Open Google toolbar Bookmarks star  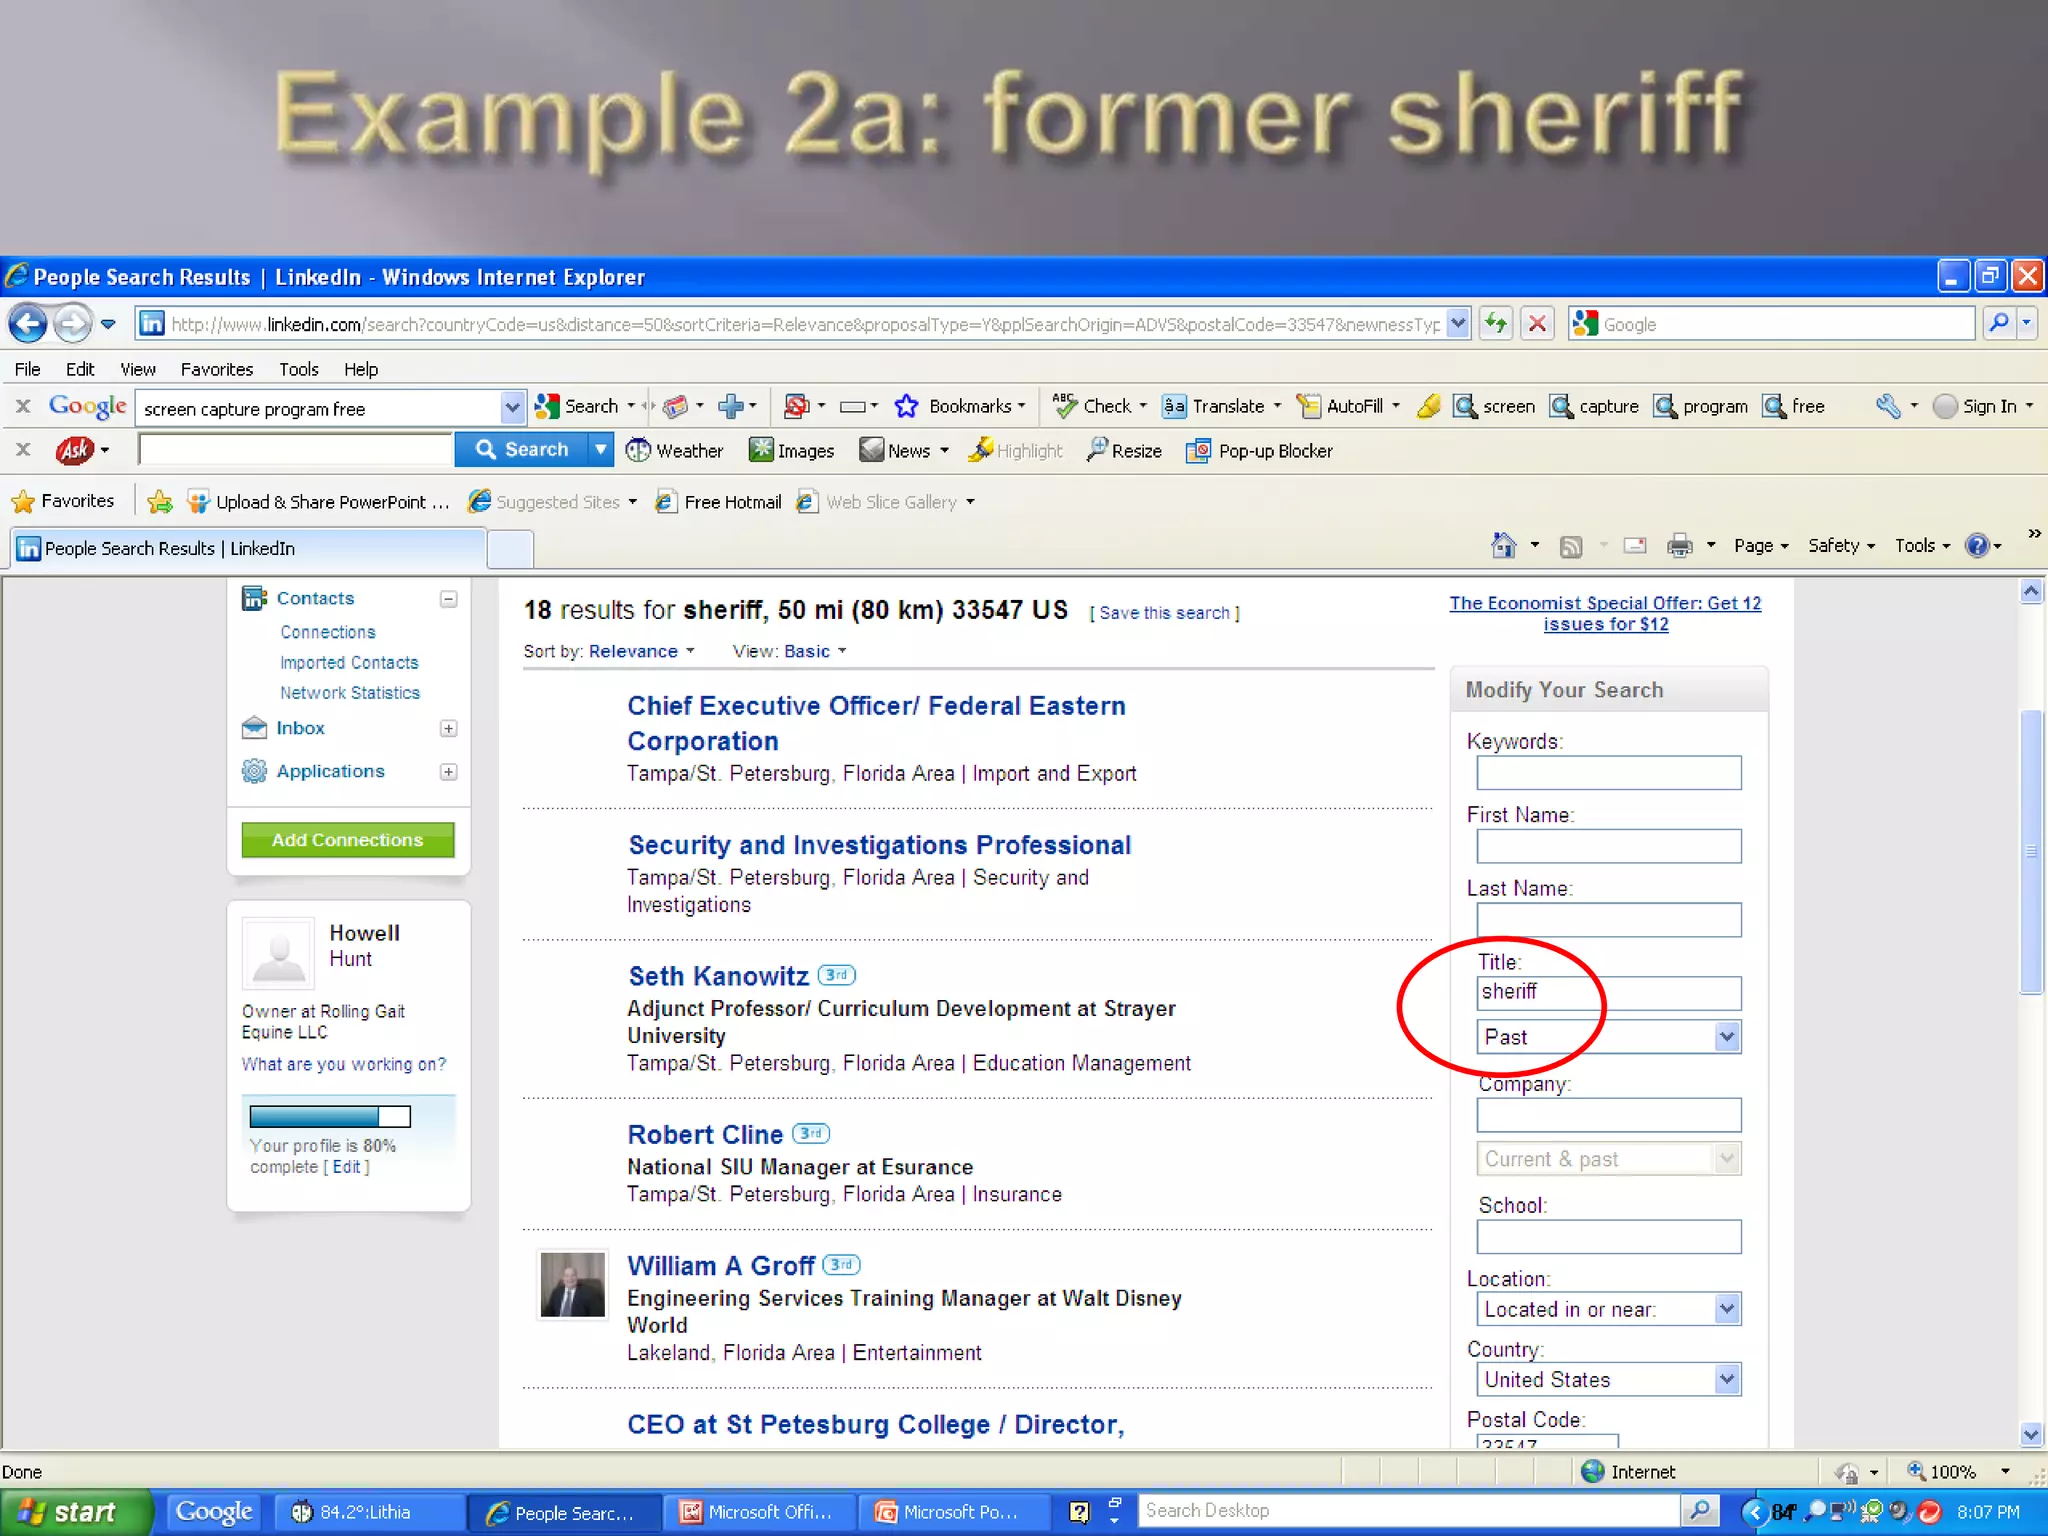[x=906, y=406]
